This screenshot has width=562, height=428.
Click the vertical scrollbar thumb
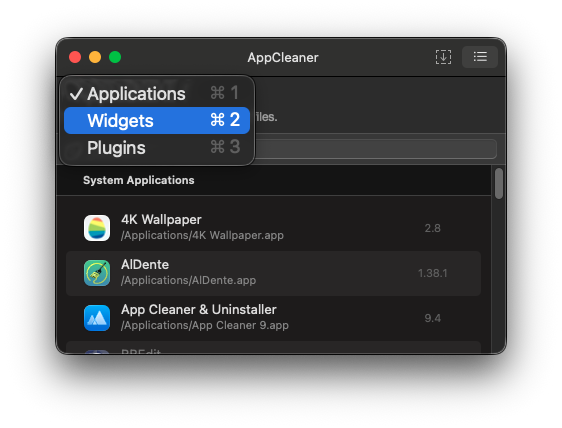pyautogui.click(x=499, y=184)
